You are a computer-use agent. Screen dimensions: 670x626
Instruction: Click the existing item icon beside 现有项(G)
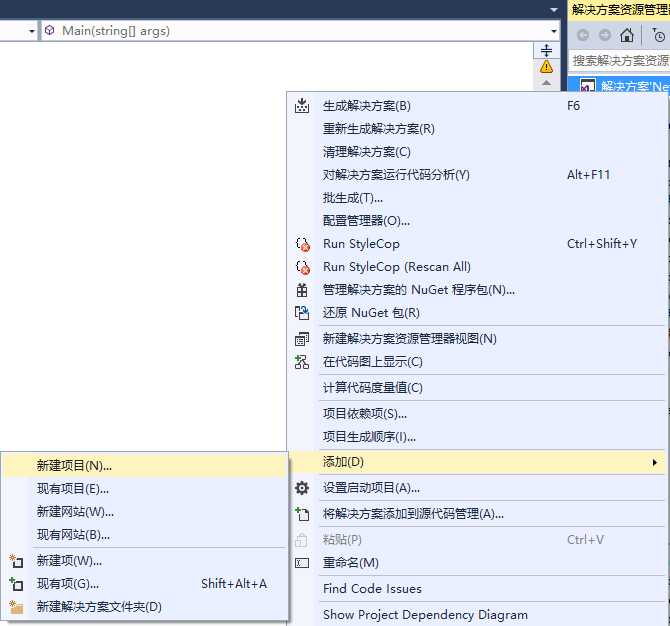tap(16, 584)
